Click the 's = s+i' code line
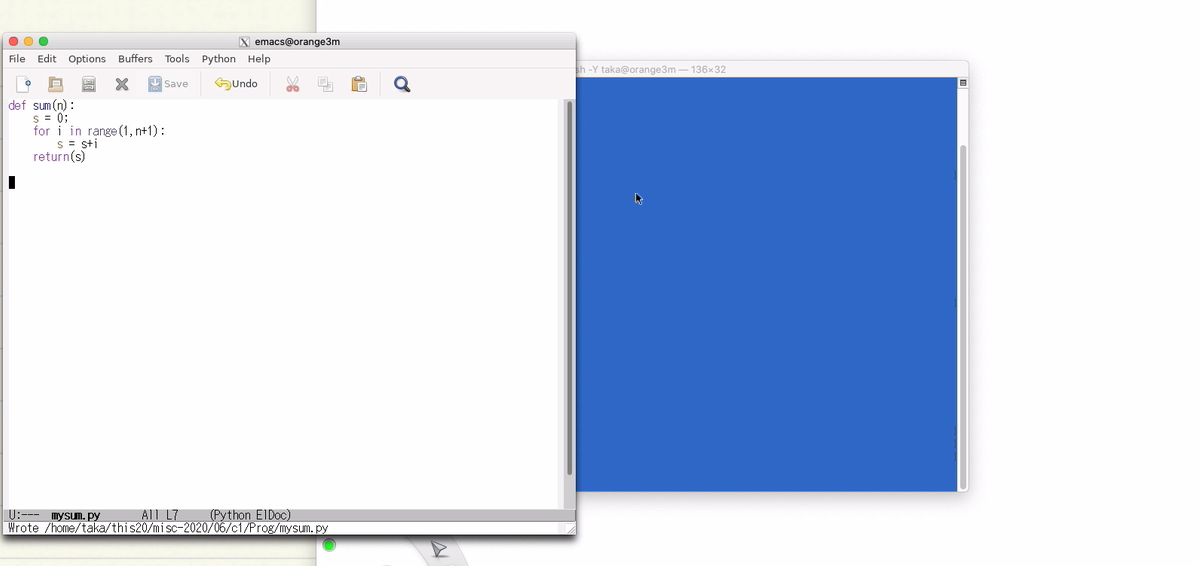Image resolution: width=1199 pixels, height=566 pixels. [77, 144]
